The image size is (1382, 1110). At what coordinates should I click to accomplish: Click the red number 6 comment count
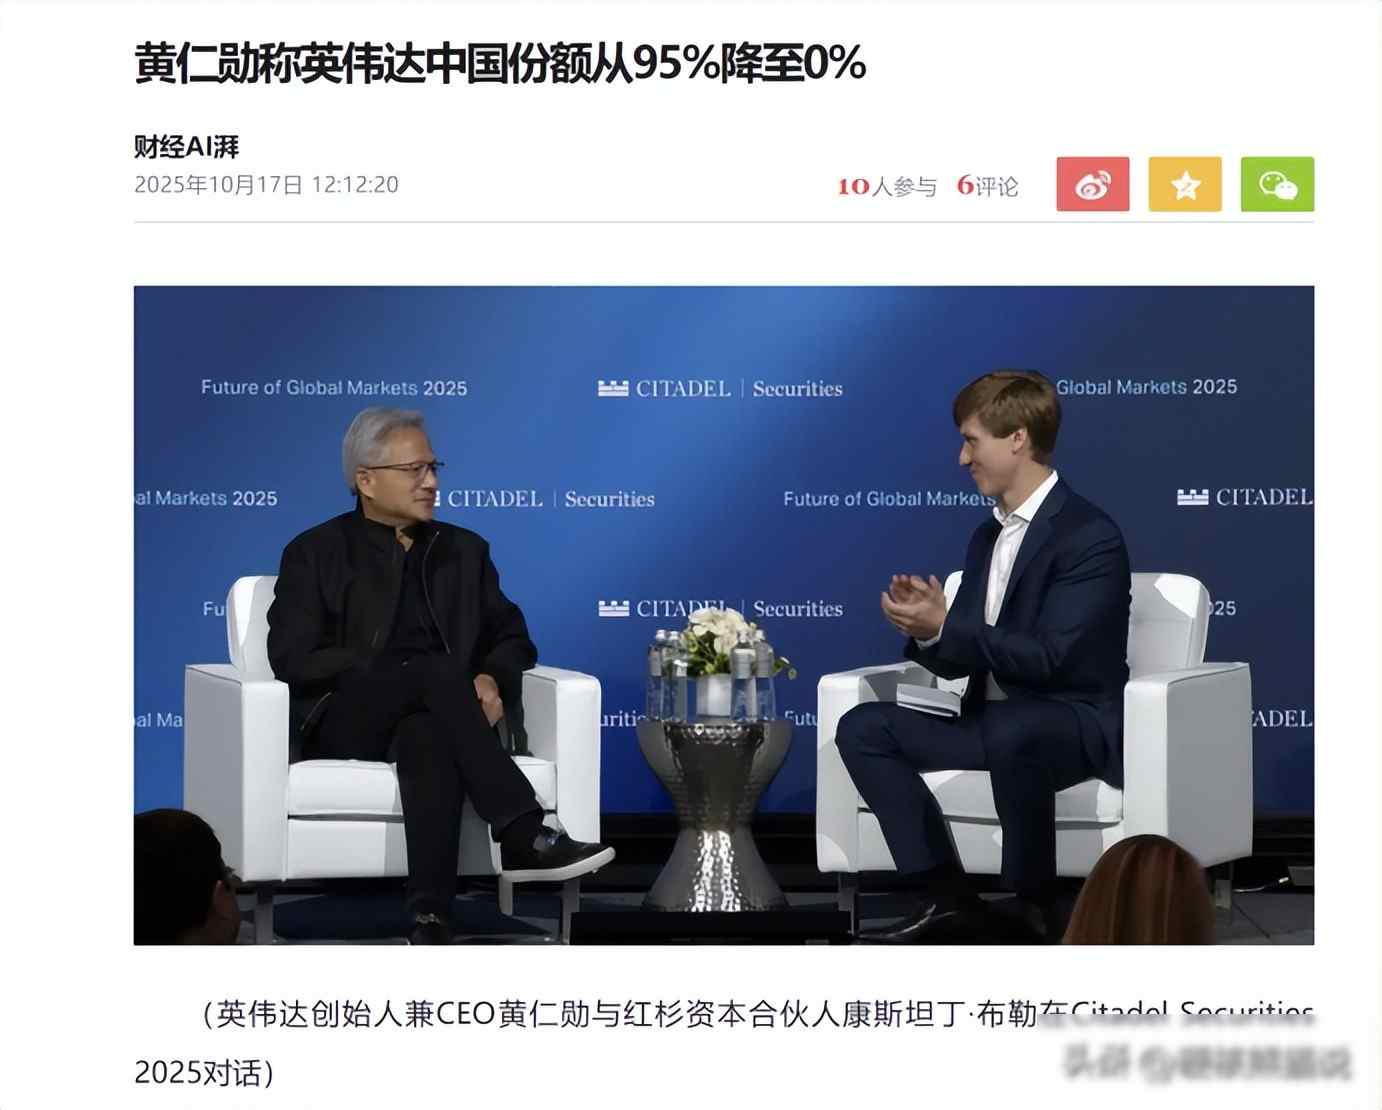click(x=964, y=185)
